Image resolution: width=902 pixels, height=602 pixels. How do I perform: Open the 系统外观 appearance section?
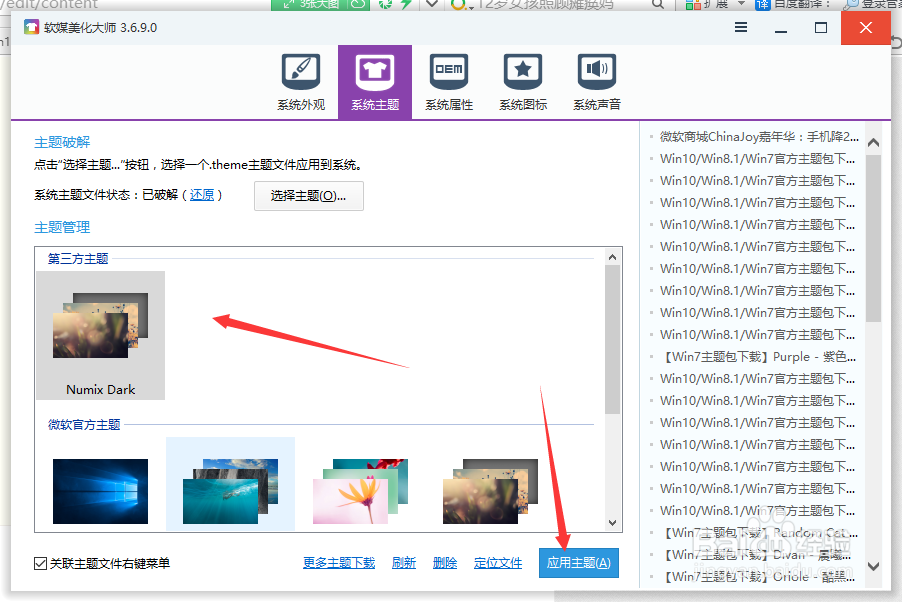(x=301, y=82)
